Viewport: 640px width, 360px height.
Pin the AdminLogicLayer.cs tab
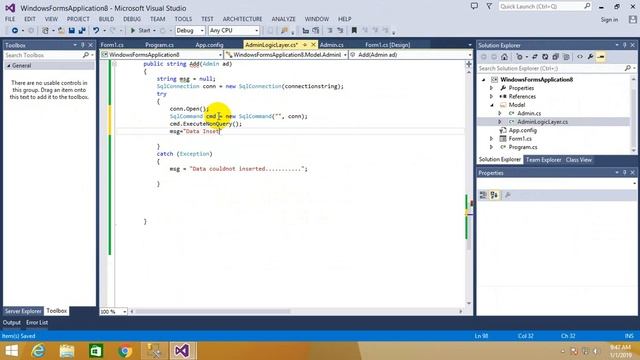(x=304, y=44)
